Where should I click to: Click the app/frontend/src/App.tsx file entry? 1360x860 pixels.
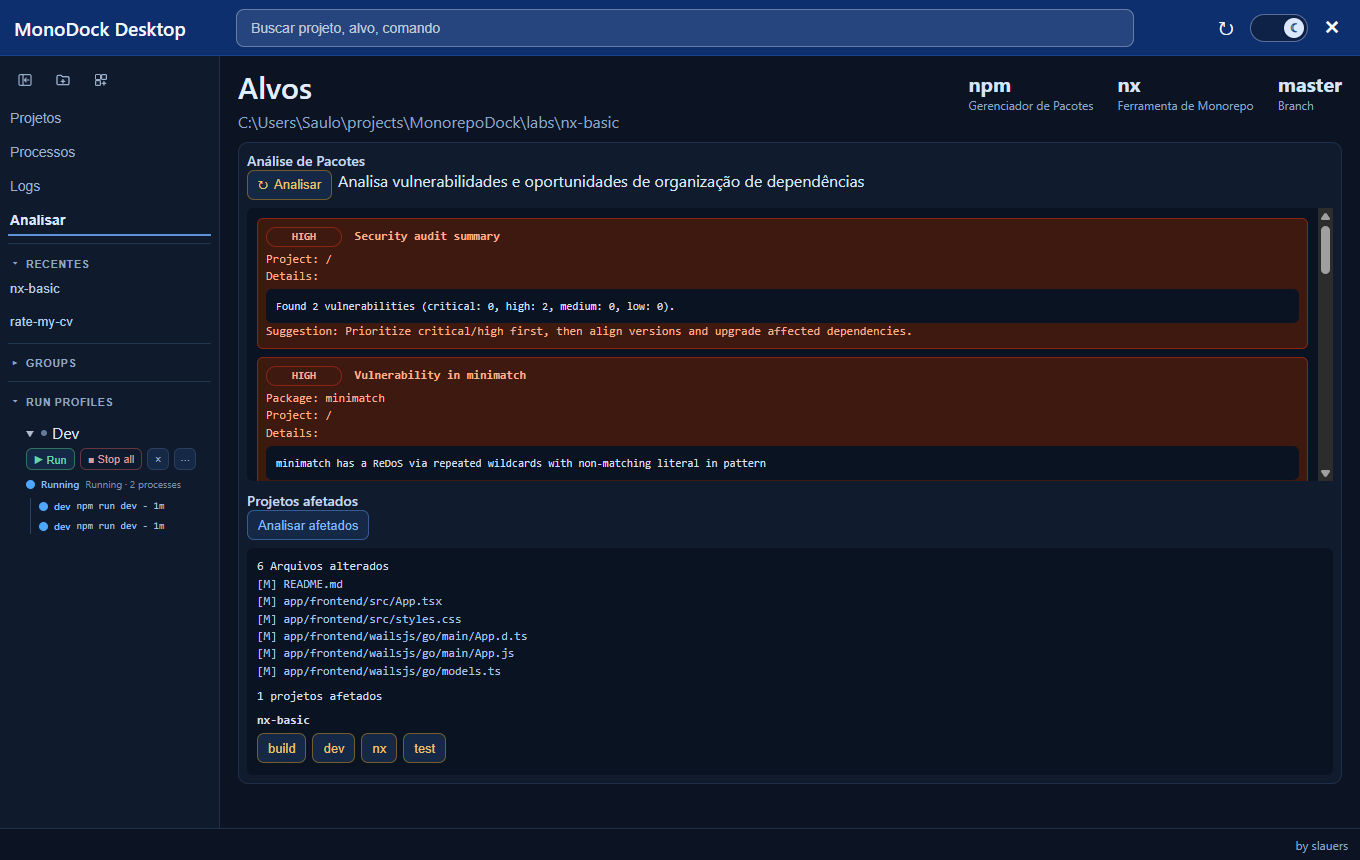click(350, 602)
